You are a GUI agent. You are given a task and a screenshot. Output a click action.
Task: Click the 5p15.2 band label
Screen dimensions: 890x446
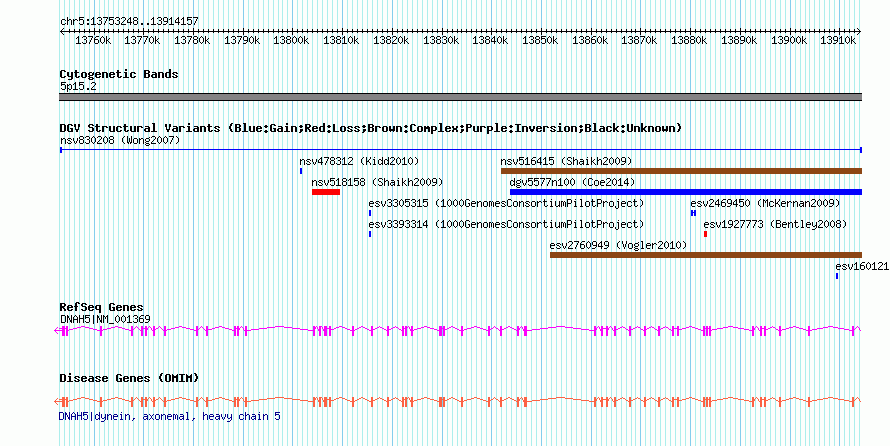(77, 87)
